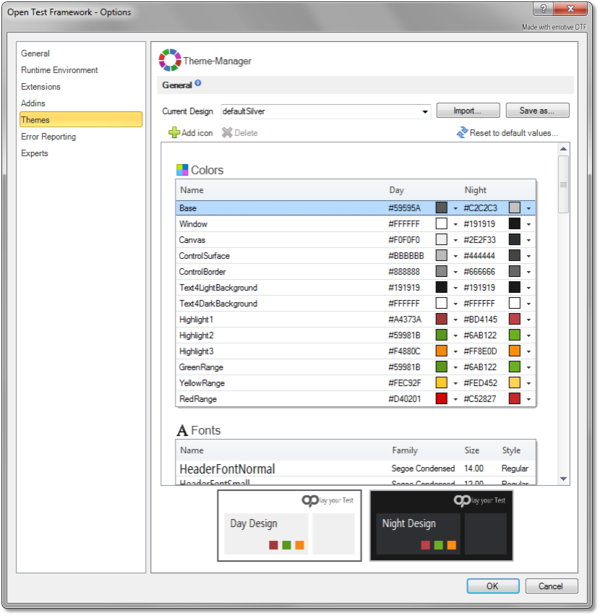Select General in the options sidebar
This screenshot has width=600, height=616.
(x=36, y=53)
